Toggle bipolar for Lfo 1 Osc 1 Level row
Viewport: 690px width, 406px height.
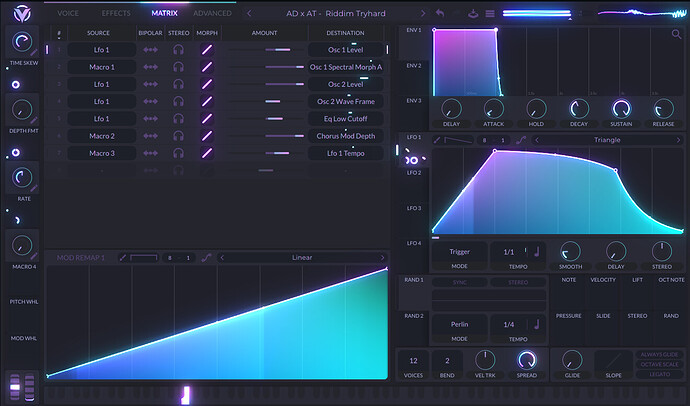150,50
